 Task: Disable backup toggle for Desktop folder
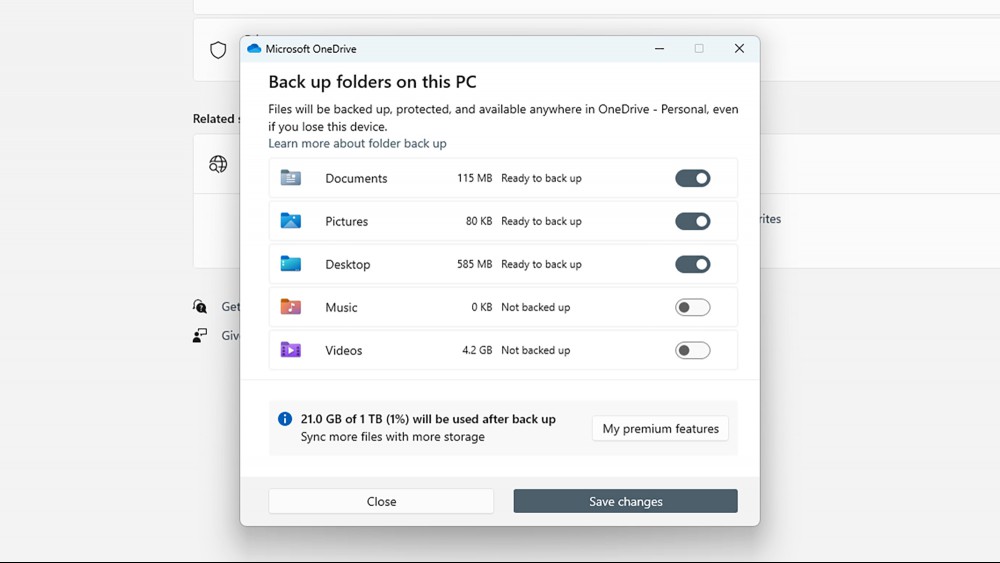(693, 264)
